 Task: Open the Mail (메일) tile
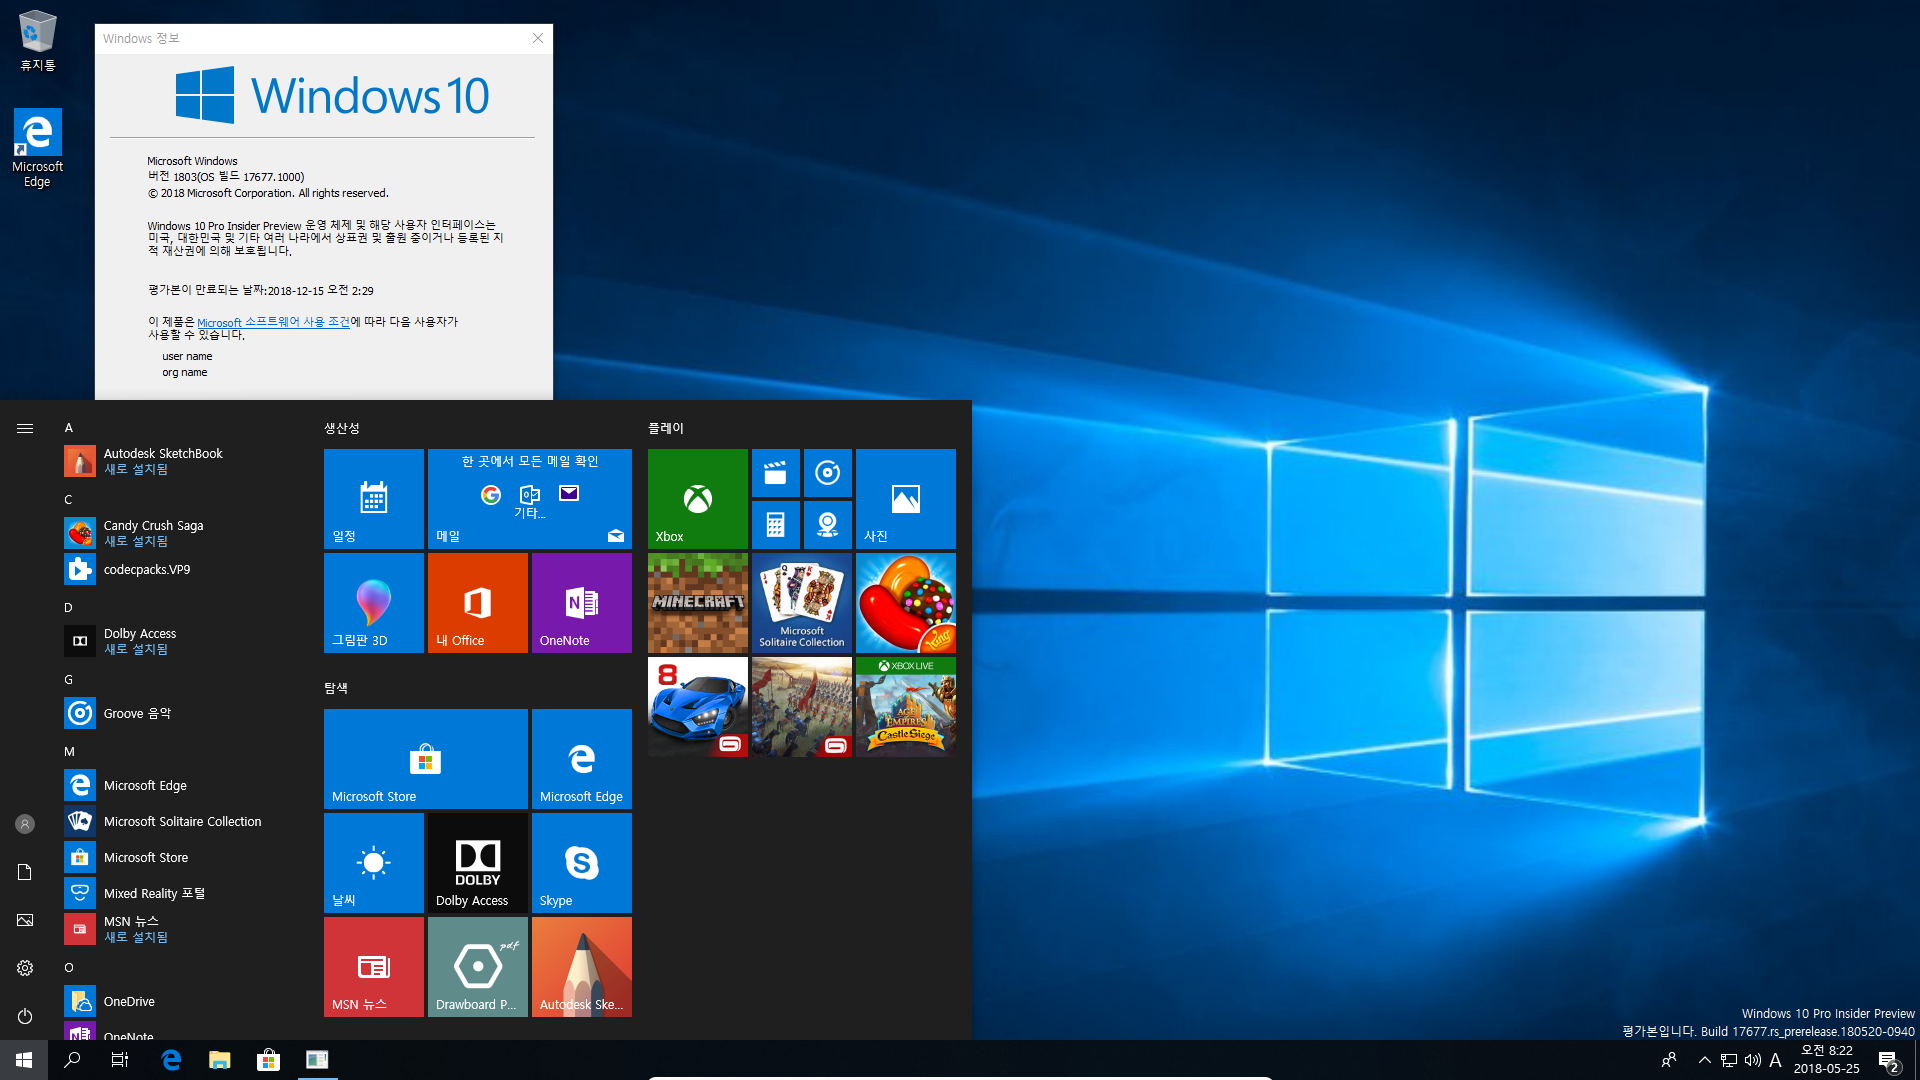(x=530, y=498)
